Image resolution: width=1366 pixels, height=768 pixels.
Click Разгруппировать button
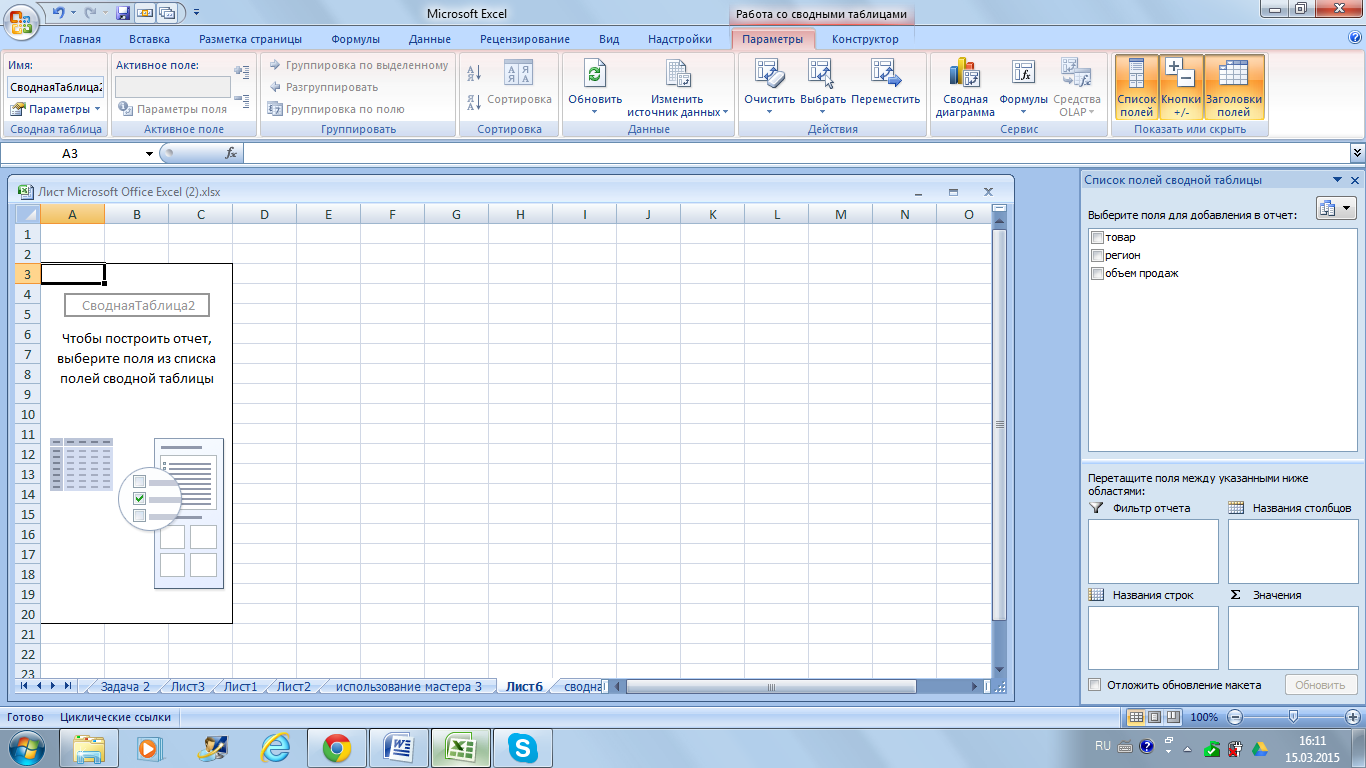coord(323,87)
